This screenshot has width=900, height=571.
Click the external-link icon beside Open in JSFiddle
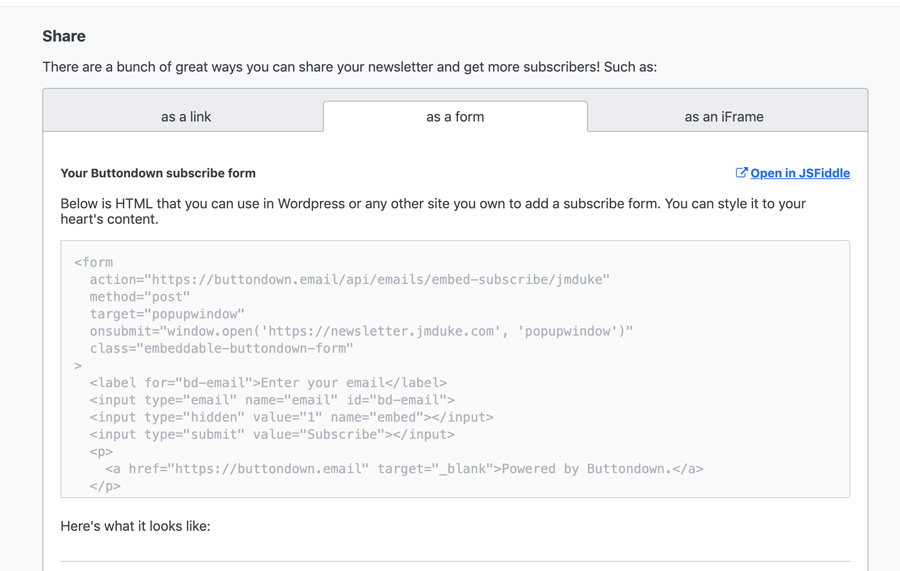[x=741, y=173]
